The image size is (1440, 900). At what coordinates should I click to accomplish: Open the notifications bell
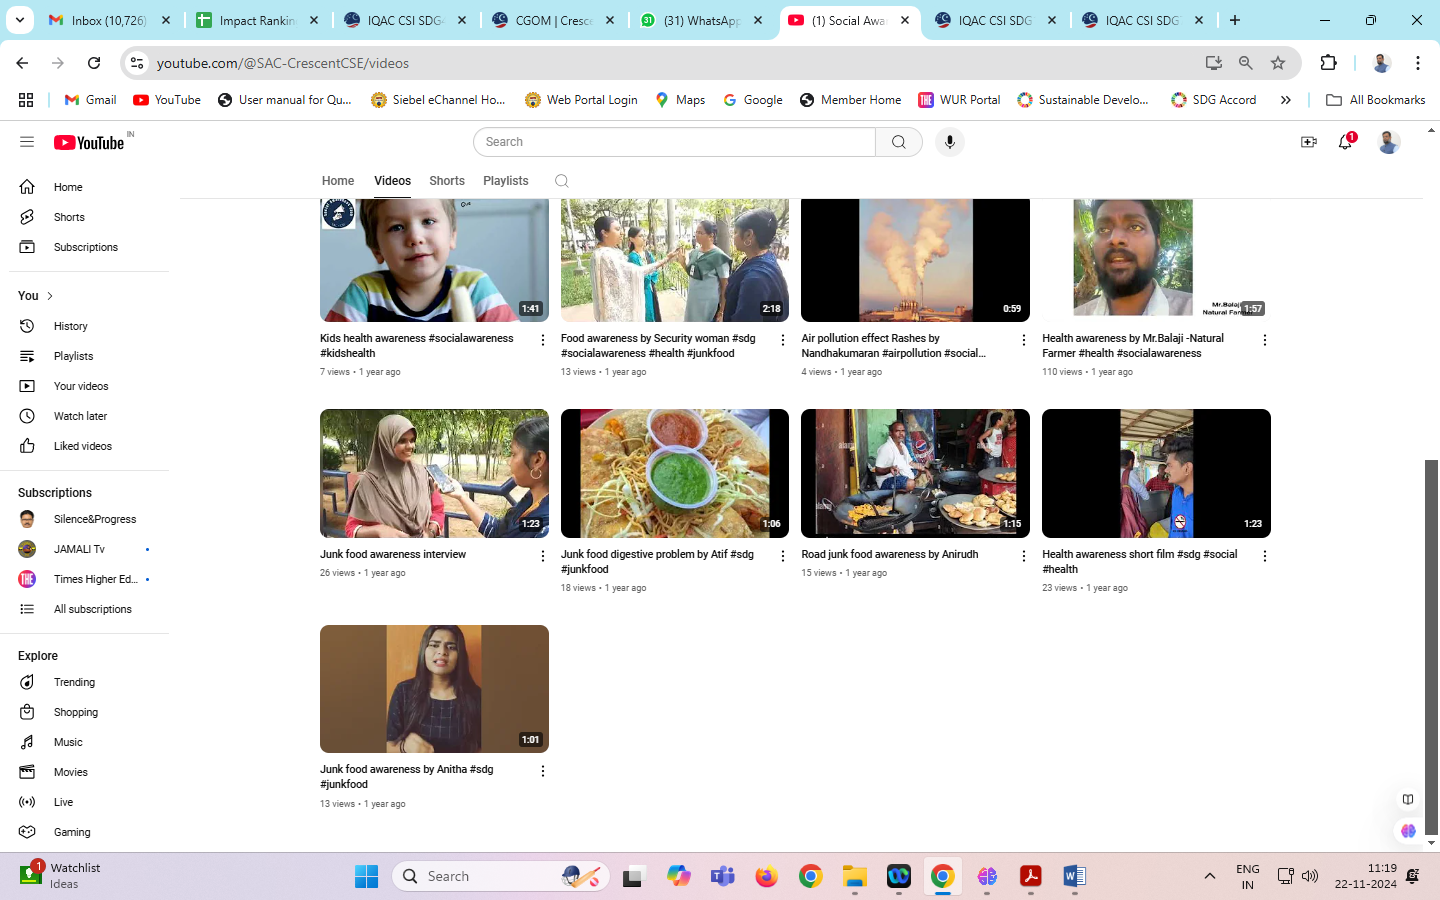coord(1345,142)
